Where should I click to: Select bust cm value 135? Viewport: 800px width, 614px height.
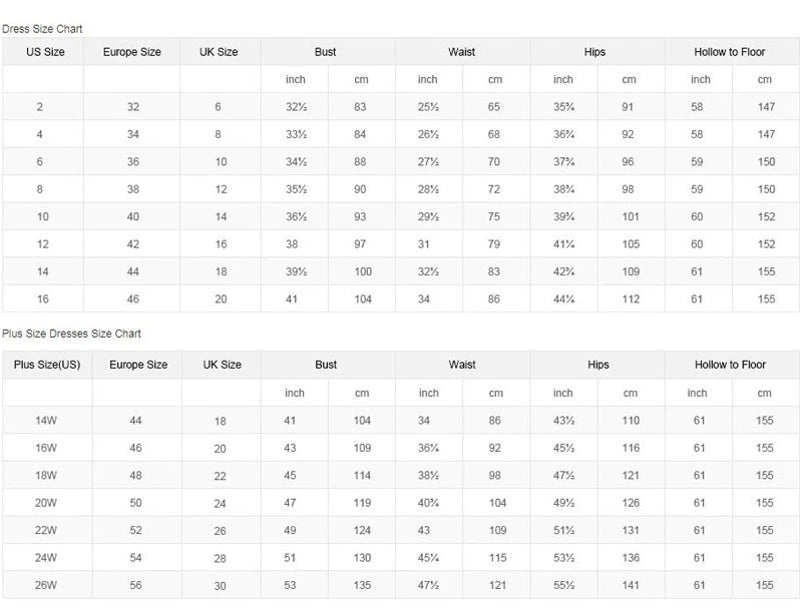362,585
